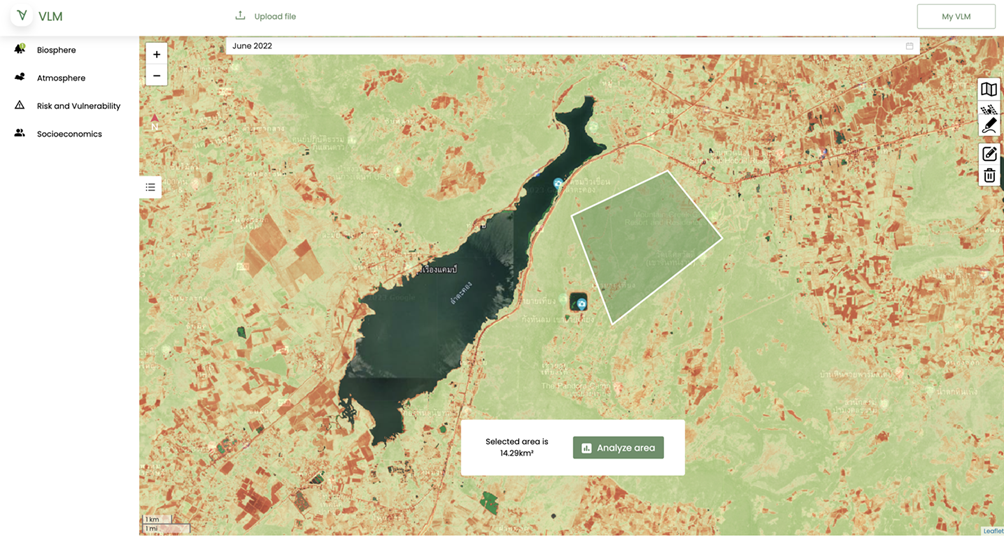Click the 'Selected area is 14.29km²' text

[x=517, y=447]
